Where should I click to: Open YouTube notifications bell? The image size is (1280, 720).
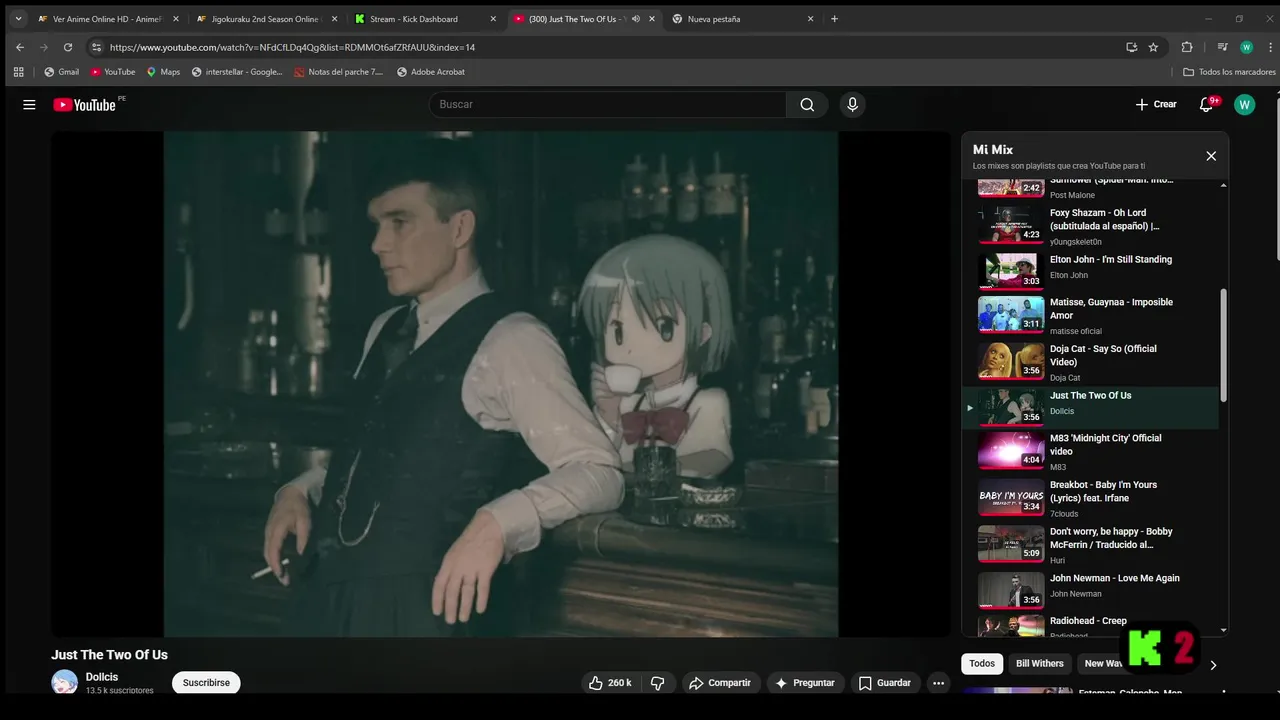1207,105
